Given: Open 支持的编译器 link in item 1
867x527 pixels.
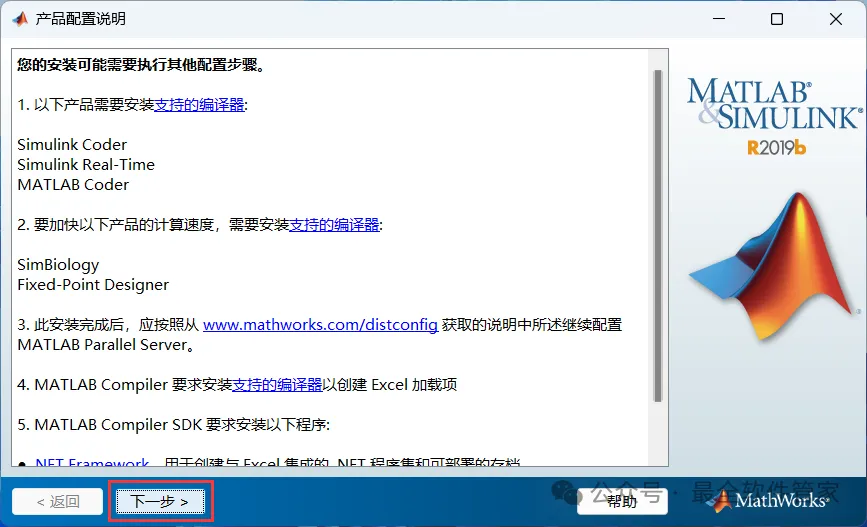Looking at the screenshot, I should (x=199, y=105).
